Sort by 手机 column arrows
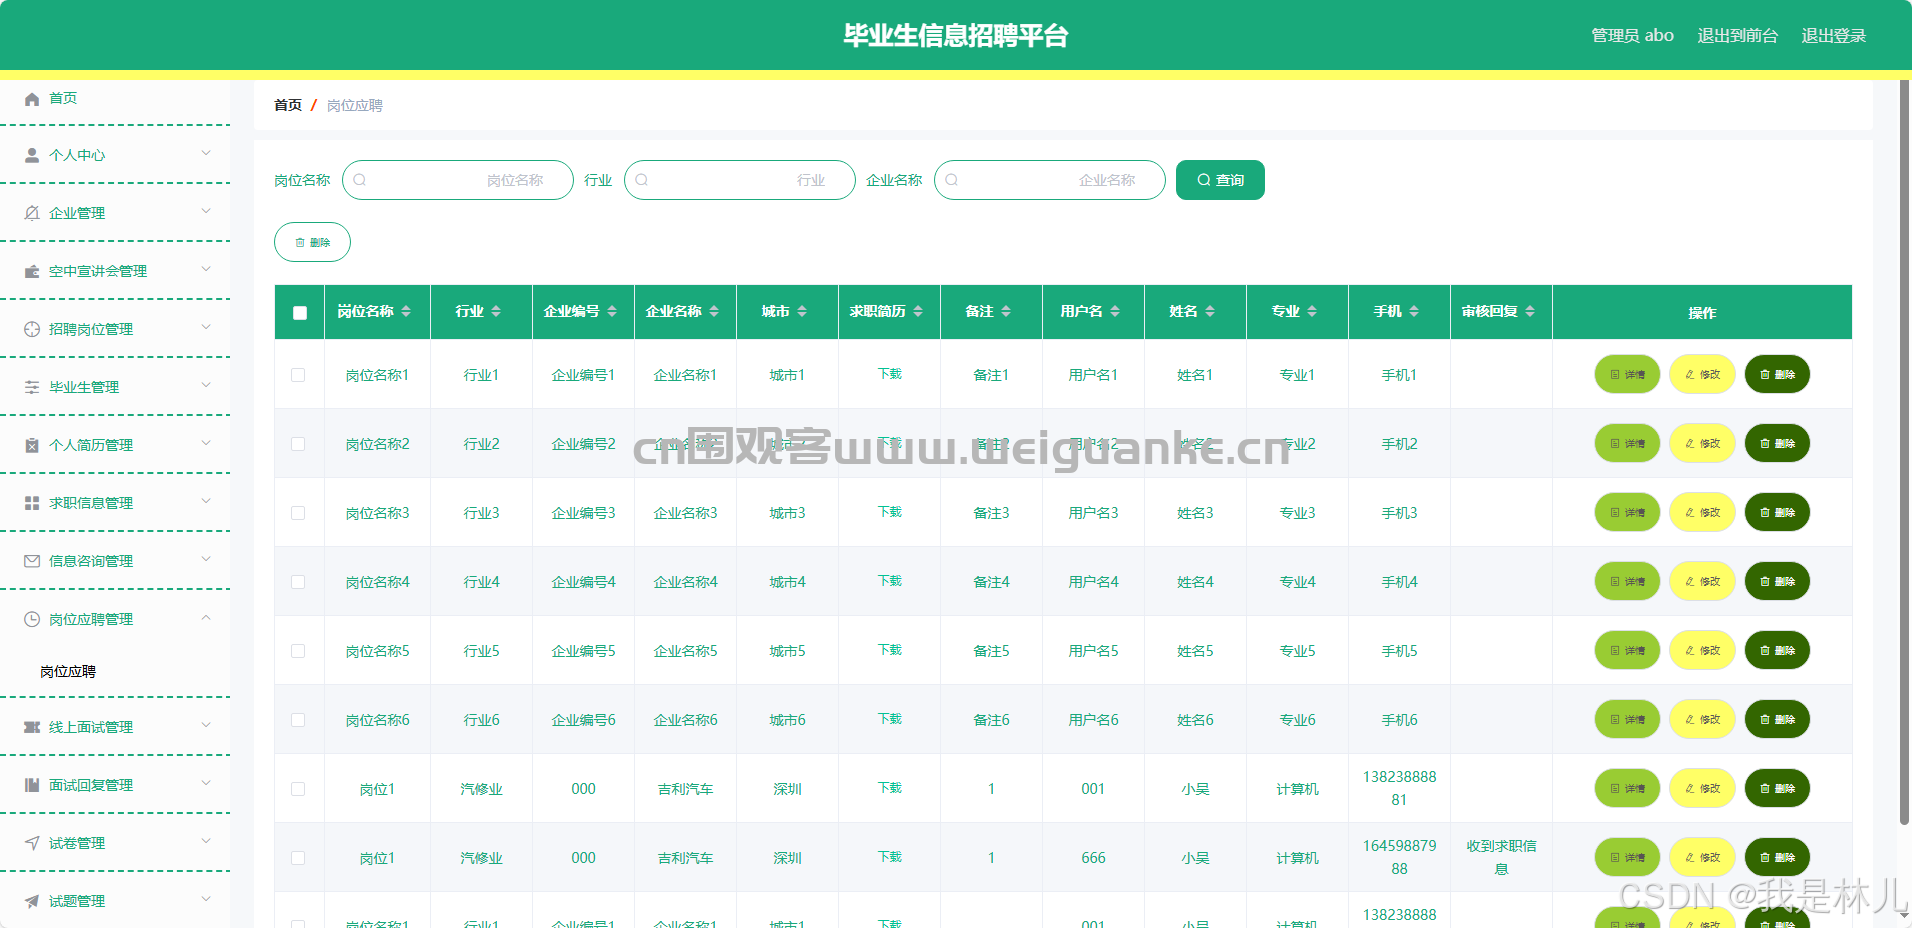This screenshot has width=1912, height=928. 1414,312
